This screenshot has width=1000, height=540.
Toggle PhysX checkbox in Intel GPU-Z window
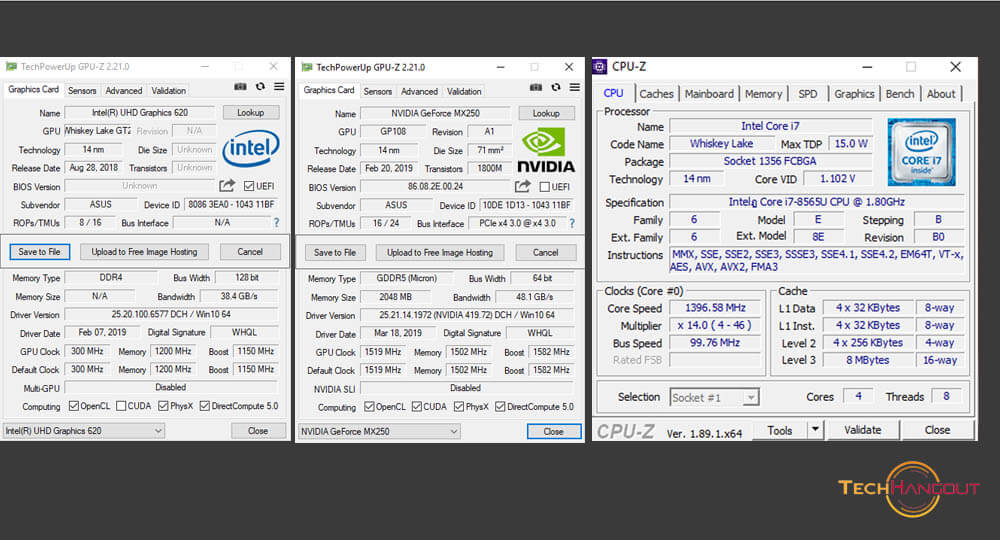163,405
